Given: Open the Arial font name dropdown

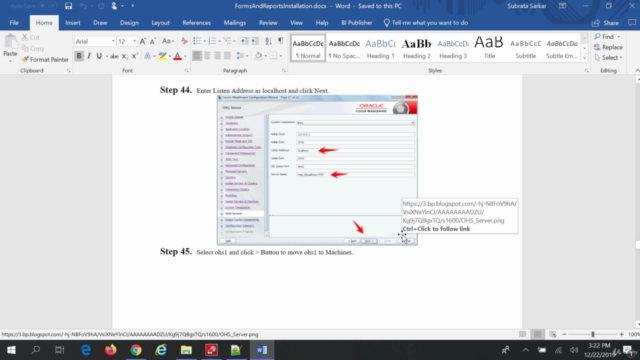Looking at the screenshot, I should [x=113, y=41].
